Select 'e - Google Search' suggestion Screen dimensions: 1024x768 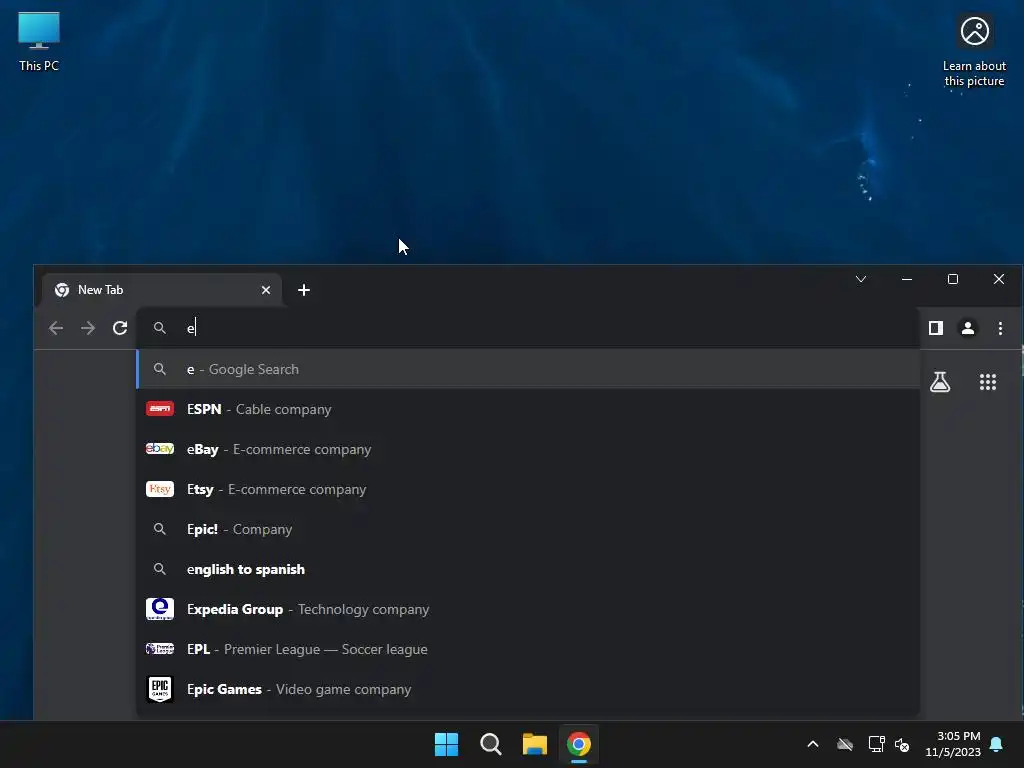point(528,369)
